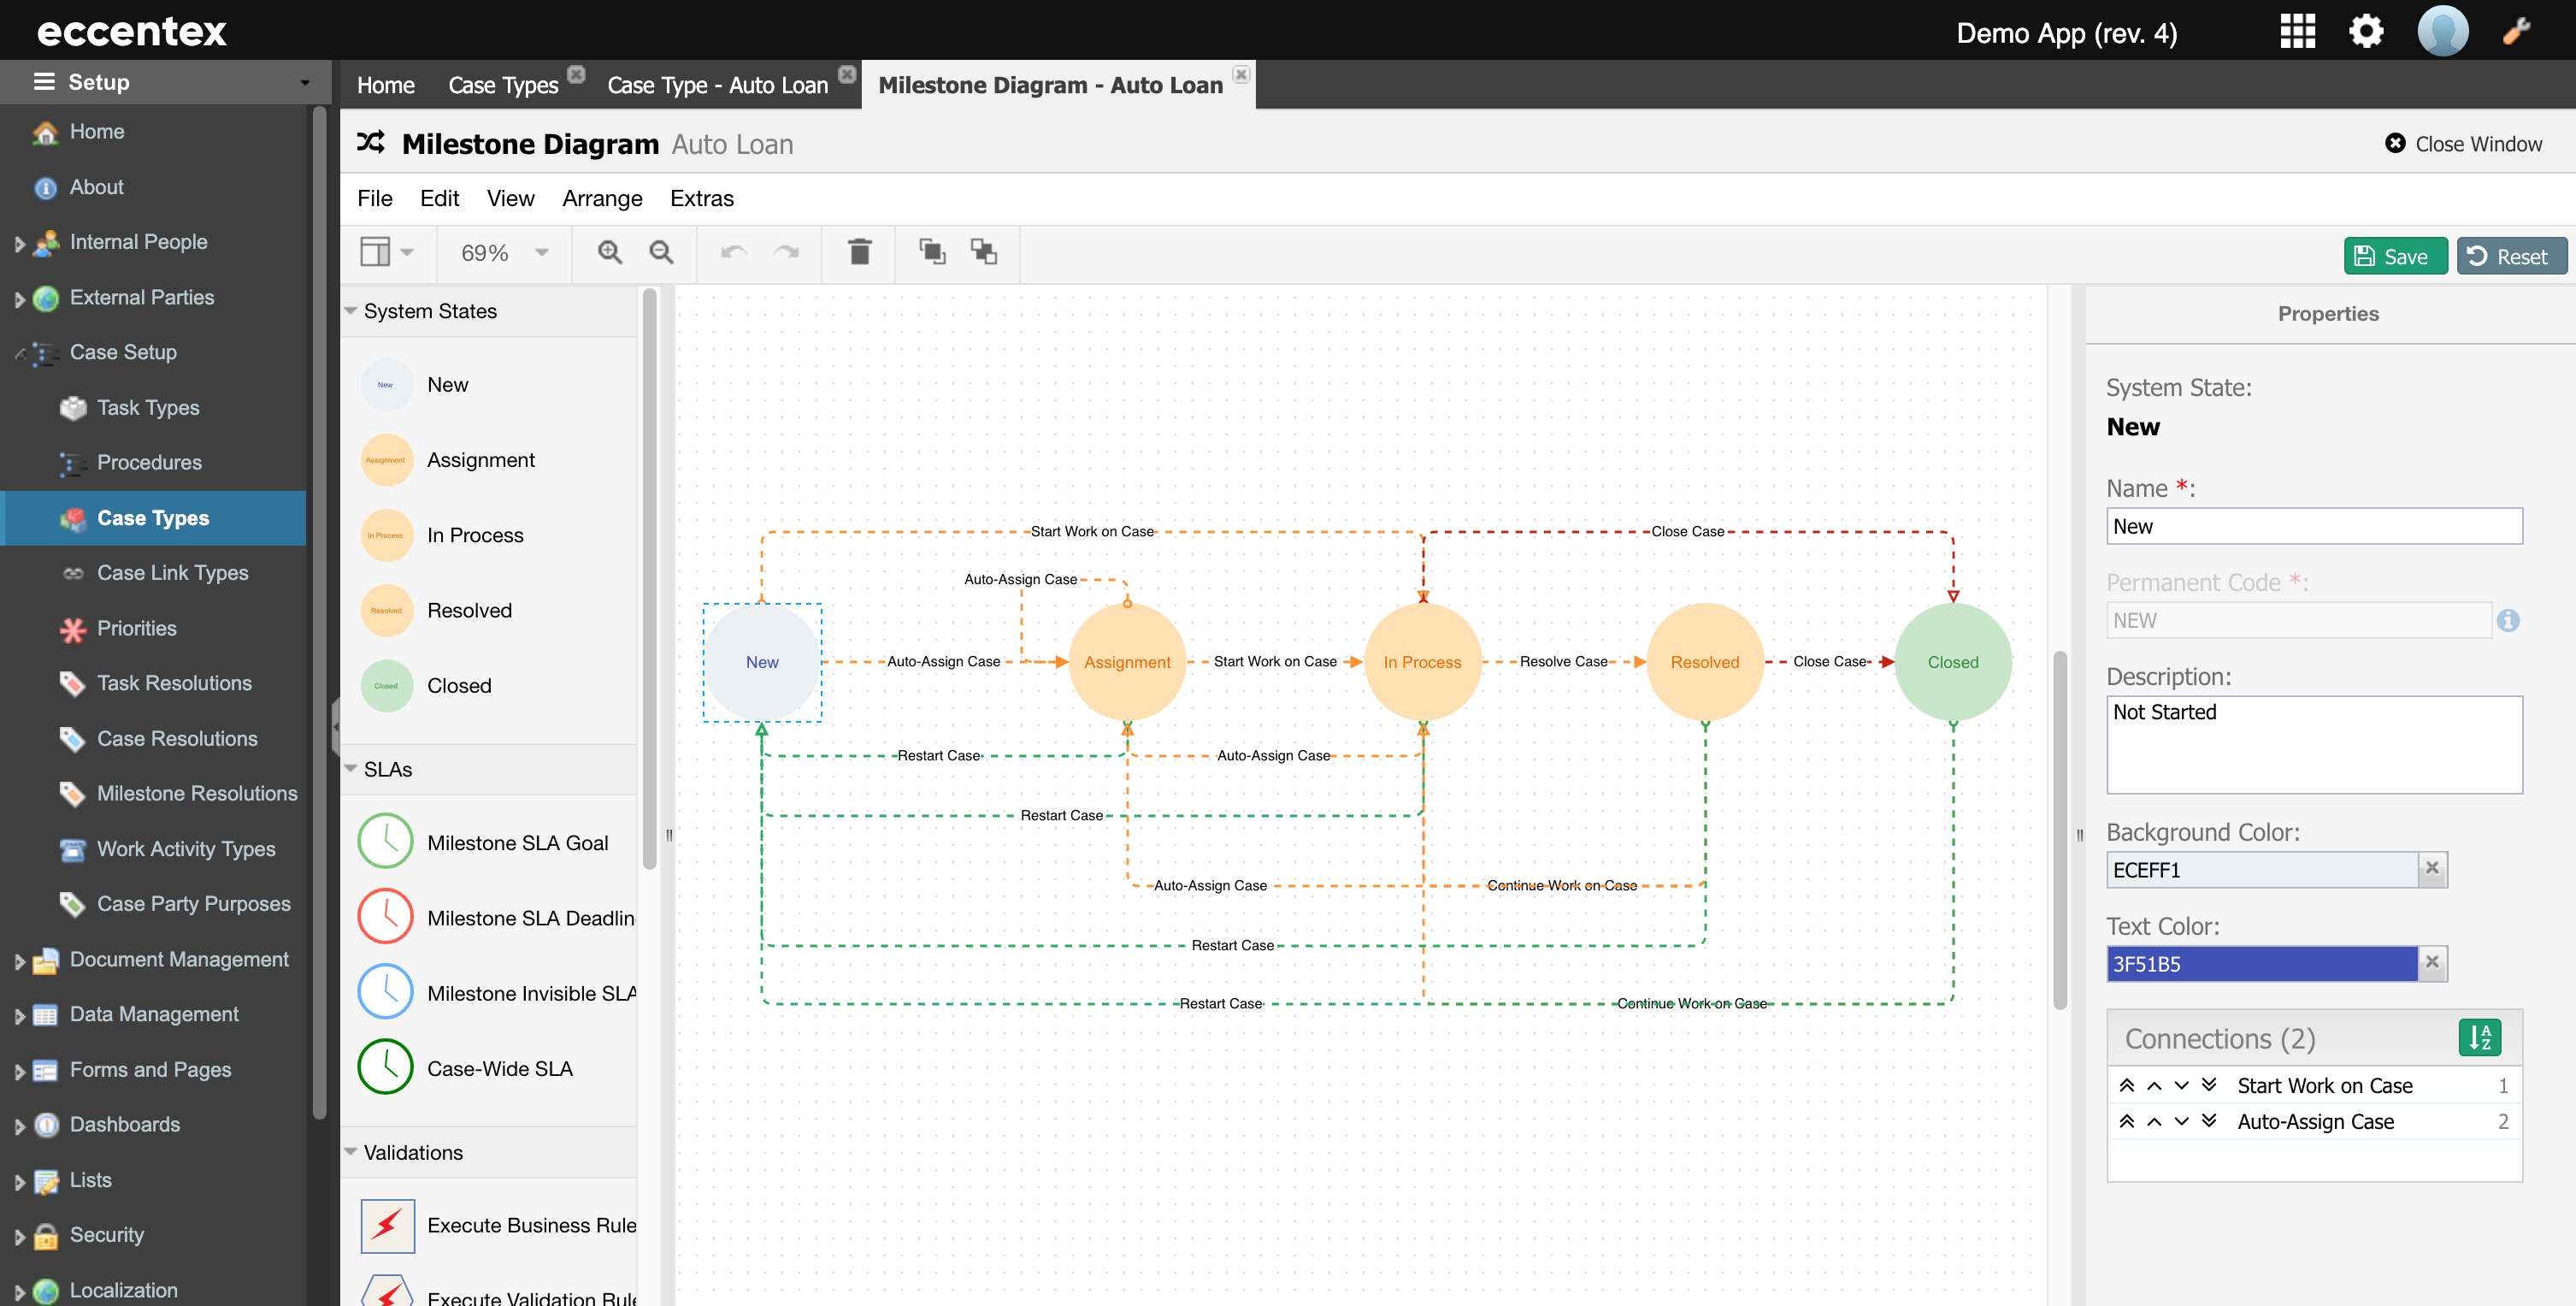Screen dimensions: 2576x1306
Task: Undo the last diagram change
Action: click(x=734, y=253)
